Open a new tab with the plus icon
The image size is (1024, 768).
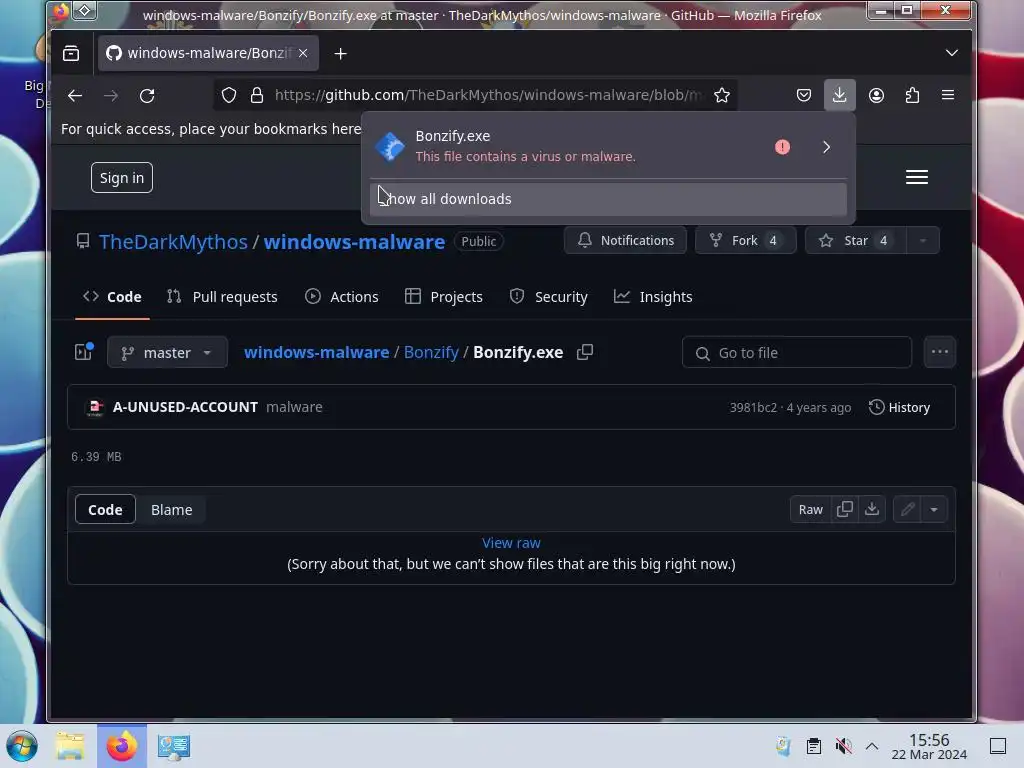340,54
